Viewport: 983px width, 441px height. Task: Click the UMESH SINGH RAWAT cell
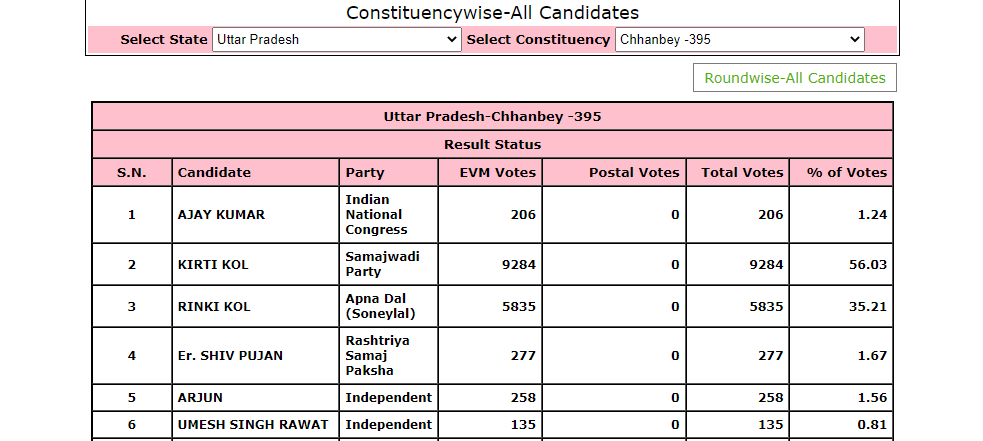pos(255,425)
